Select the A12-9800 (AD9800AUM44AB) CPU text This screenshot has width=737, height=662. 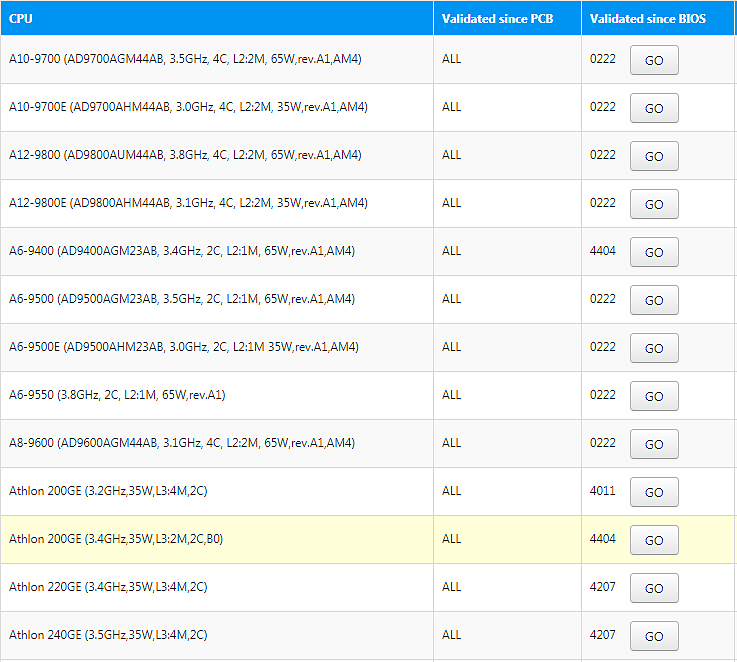[185, 155]
